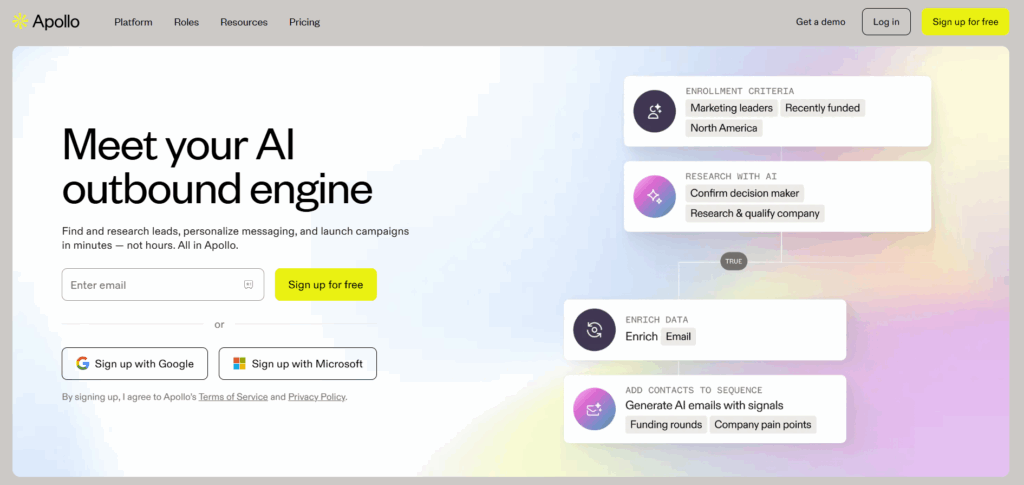Viewport: 1024px width, 485px height.
Task: Click the Research with AI sparkle icon
Action: point(654,196)
